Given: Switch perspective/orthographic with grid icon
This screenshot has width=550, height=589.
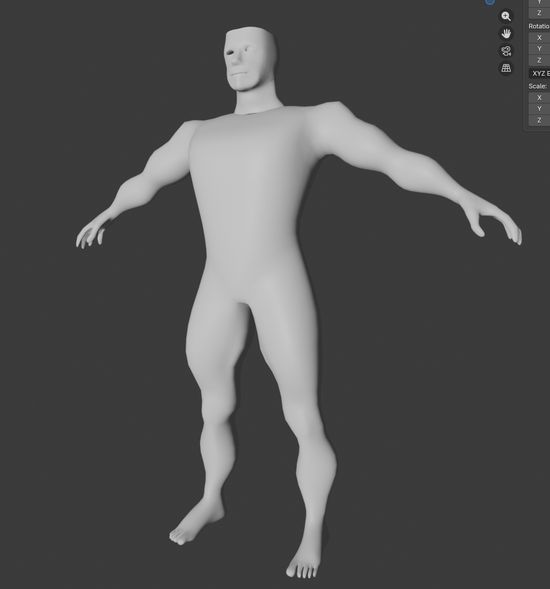Looking at the screenshot, I should (506, 68).
